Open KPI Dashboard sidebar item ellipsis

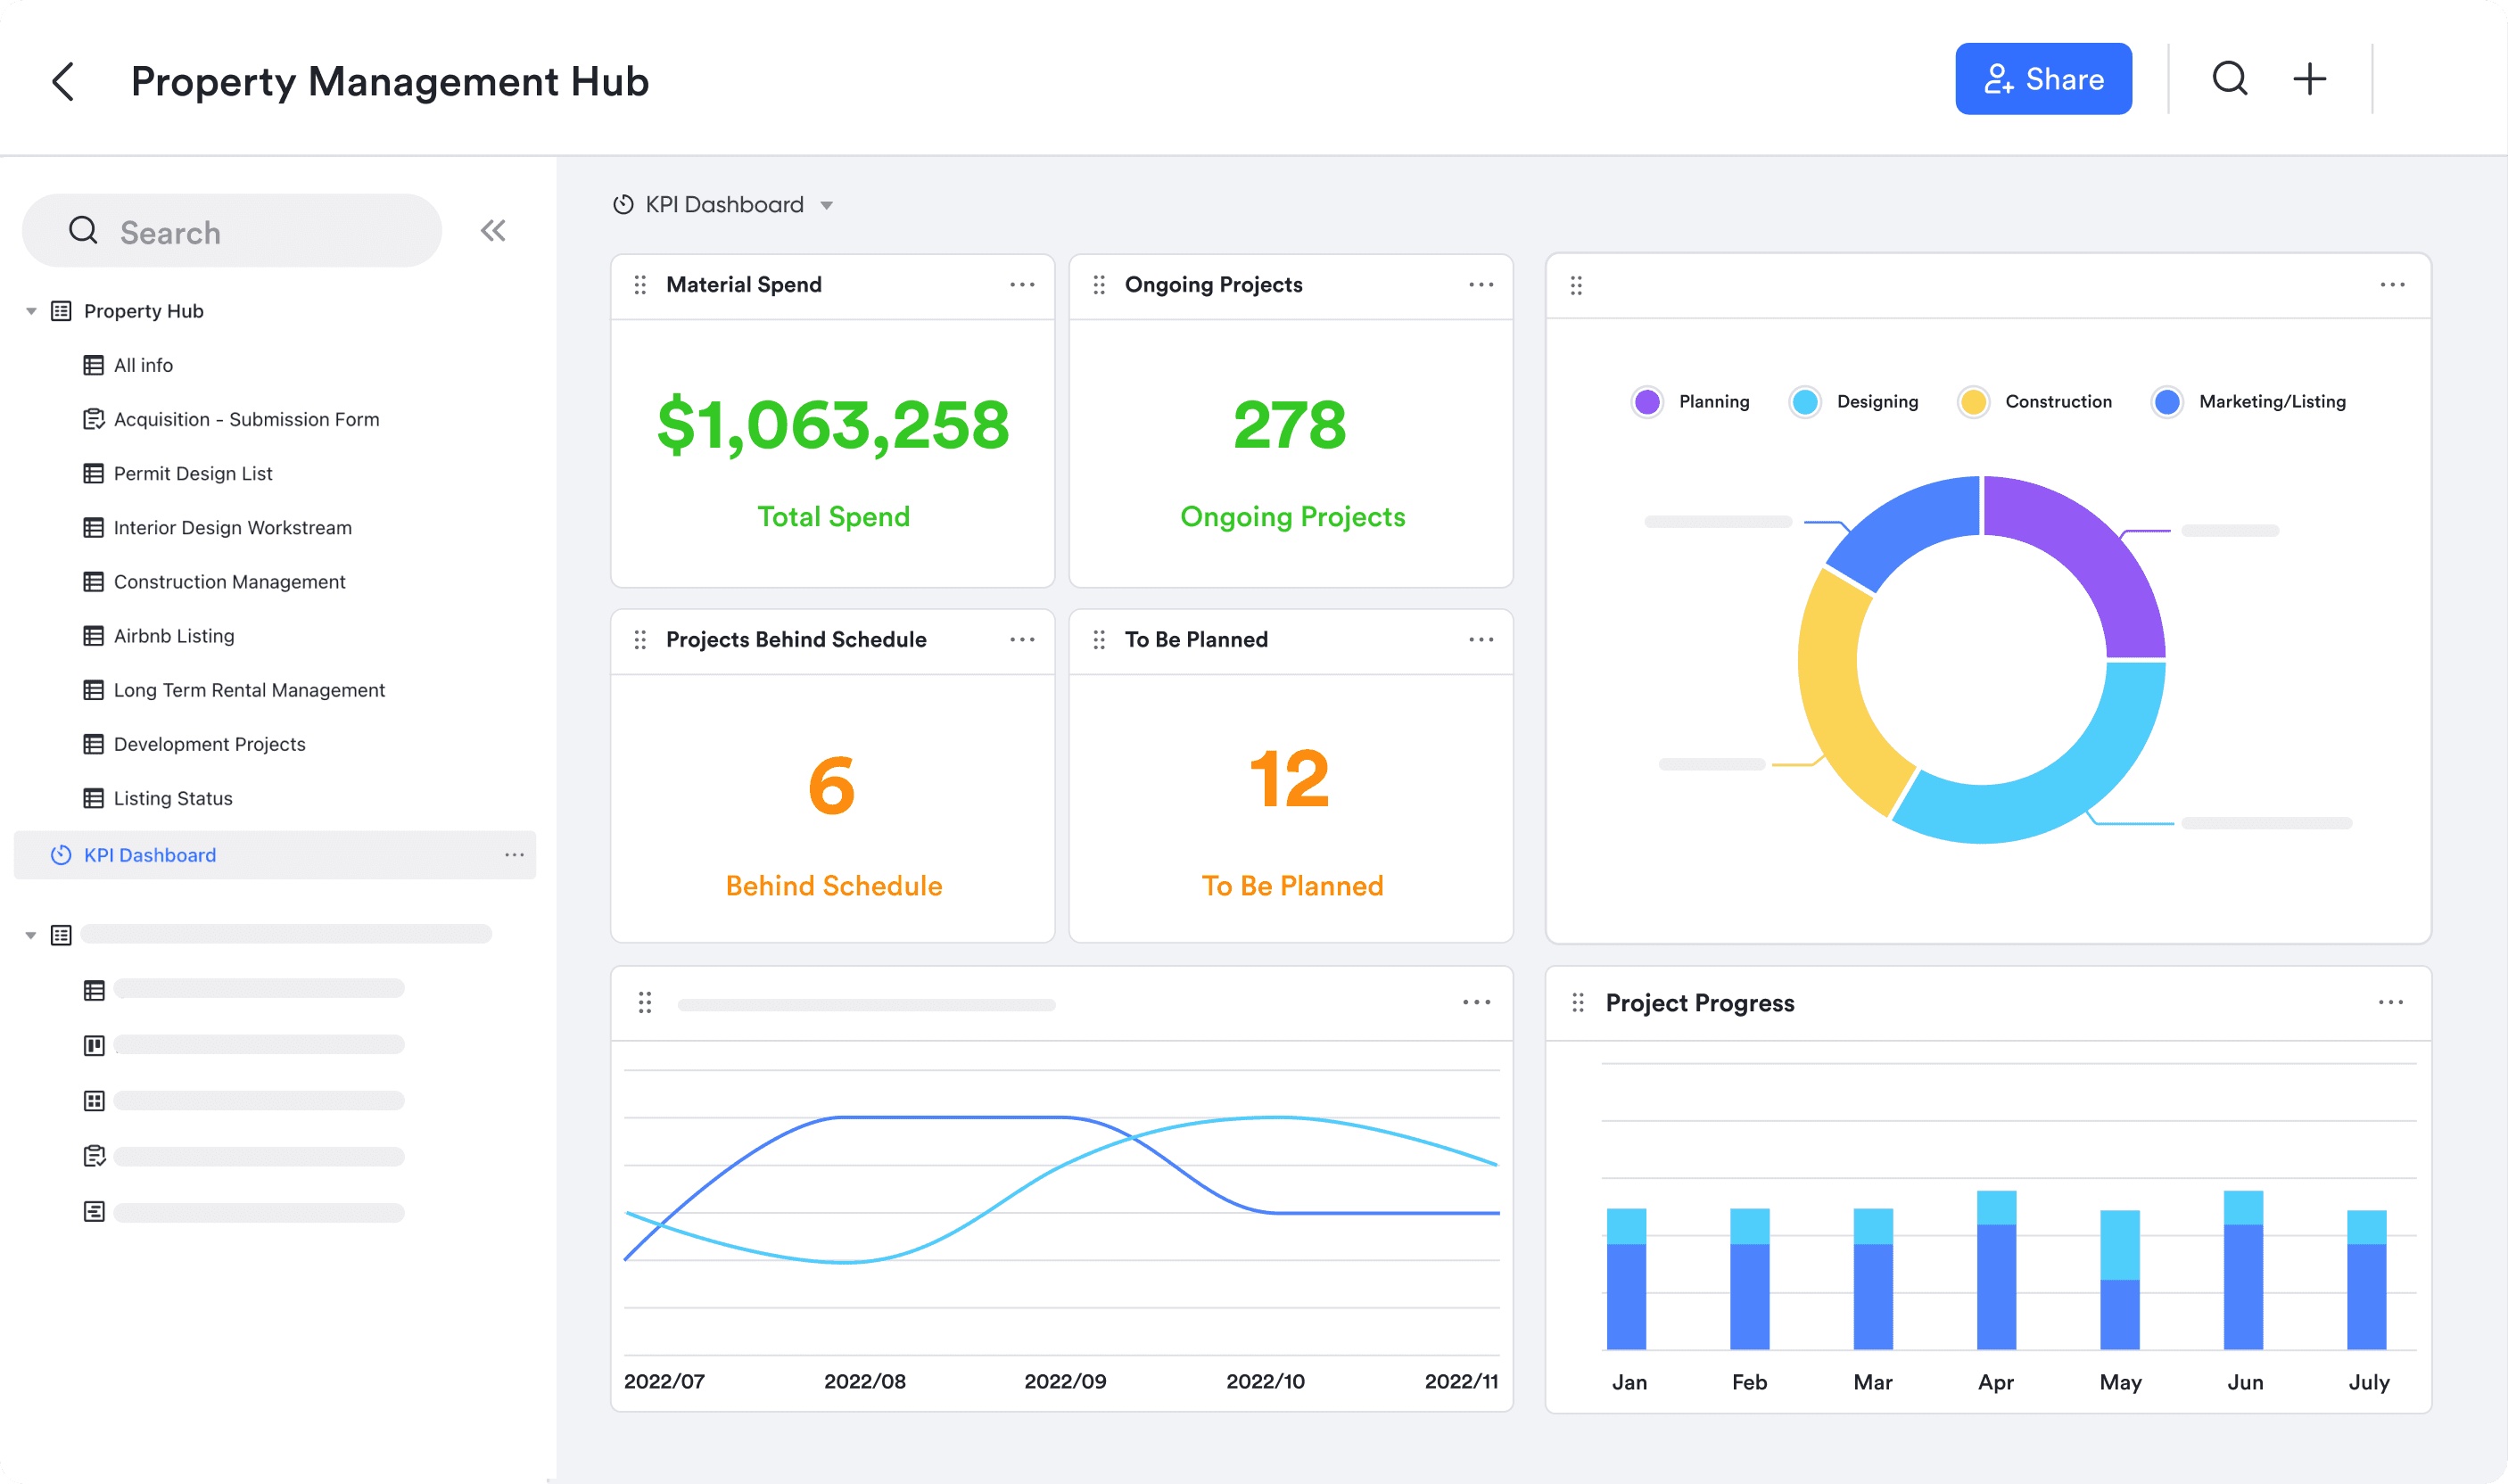(514, 855)
